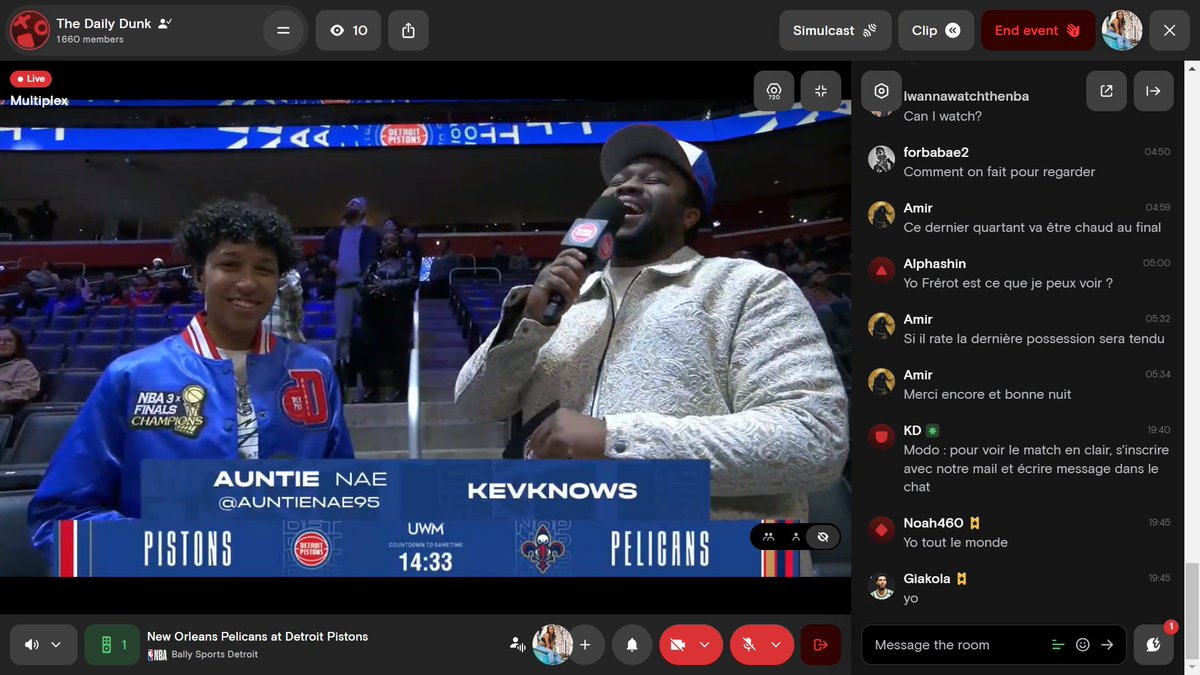Click the "1660 members" label
1200x675 pixels.
[90, 40]
